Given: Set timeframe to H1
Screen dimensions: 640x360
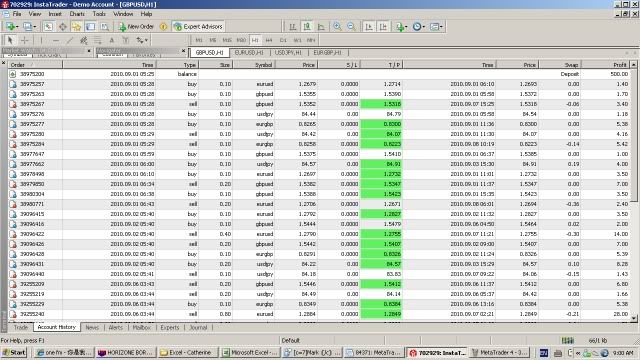Looking at the screenshot, I should 255,40.
